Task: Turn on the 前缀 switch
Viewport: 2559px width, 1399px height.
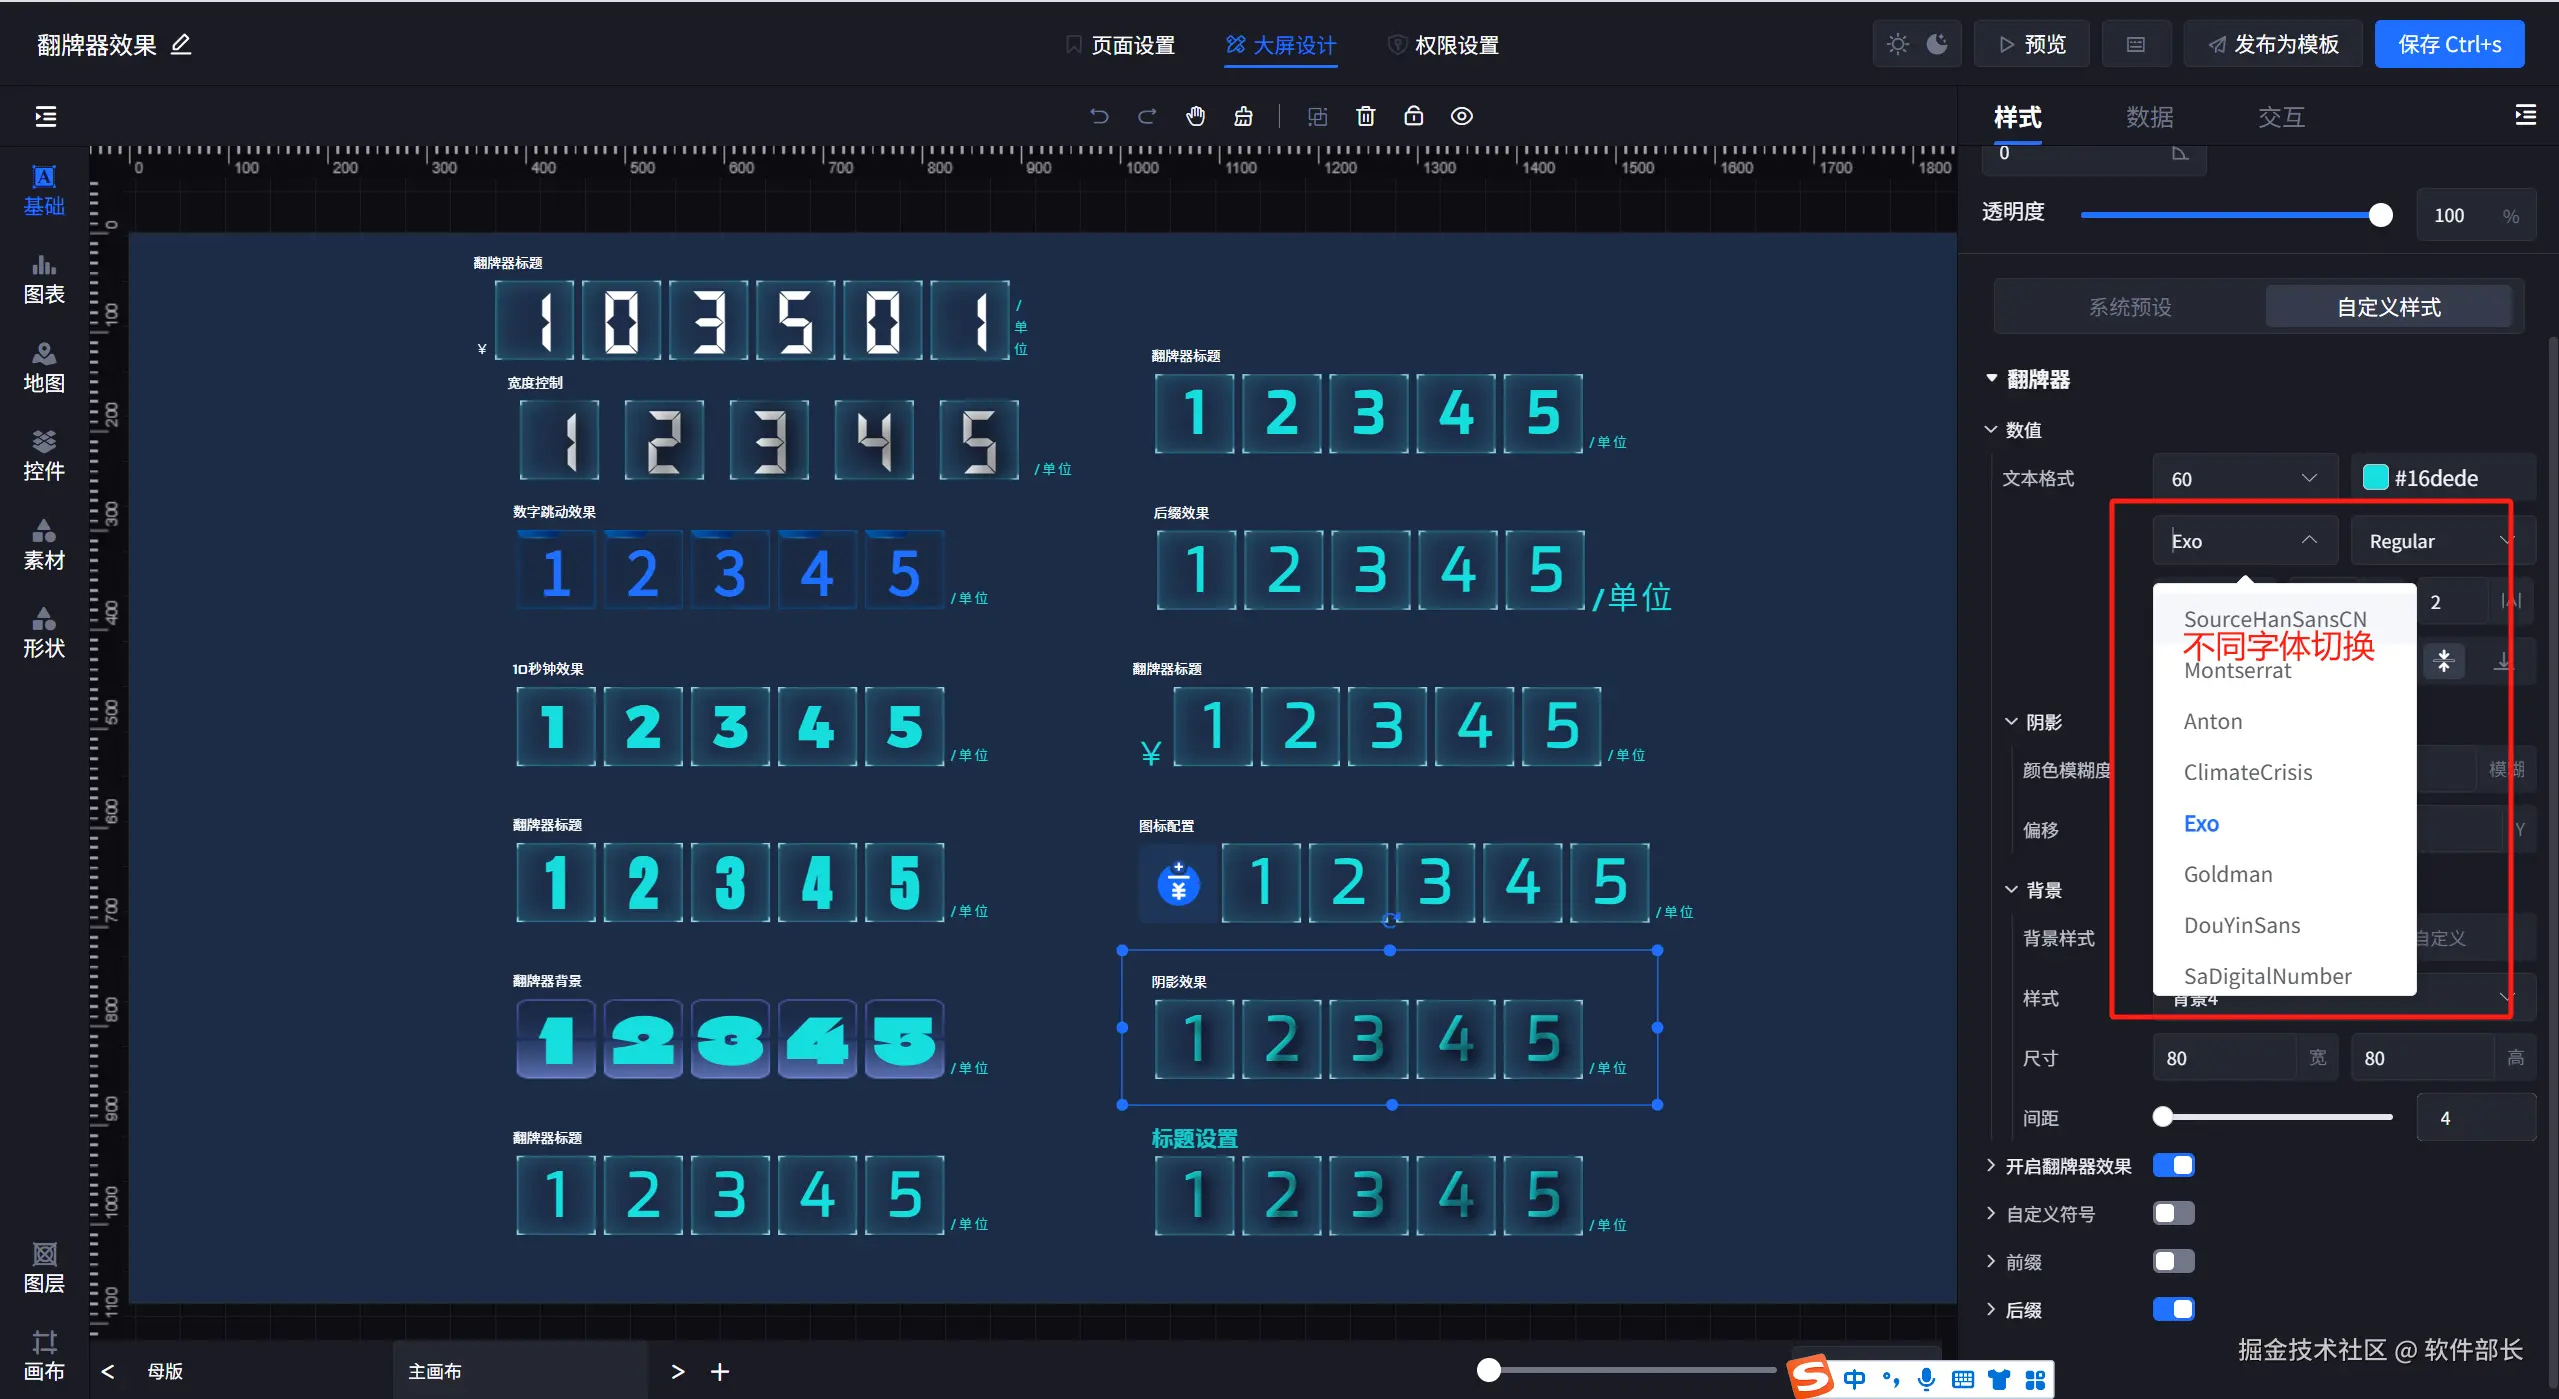Action: [2173, 1261]
